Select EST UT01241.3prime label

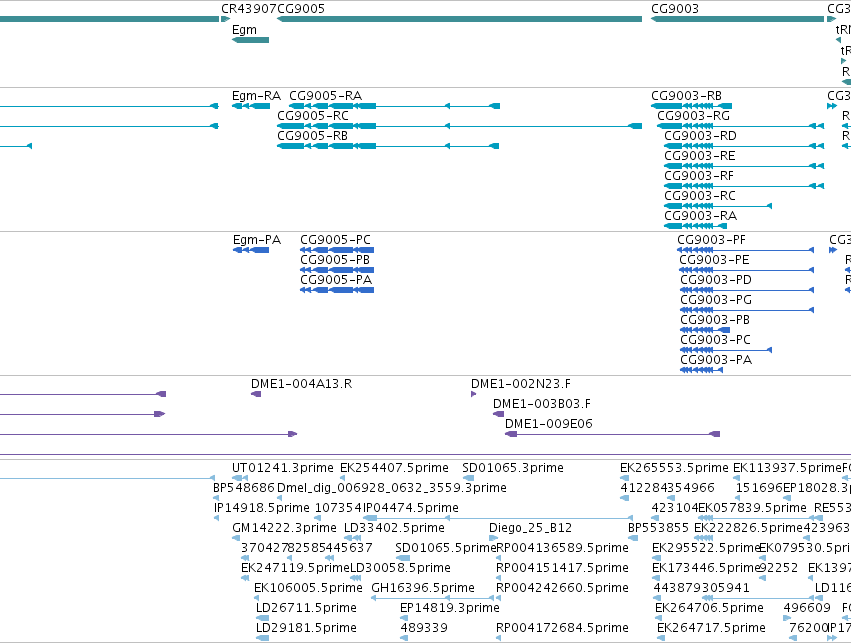[x=283, y=468]
